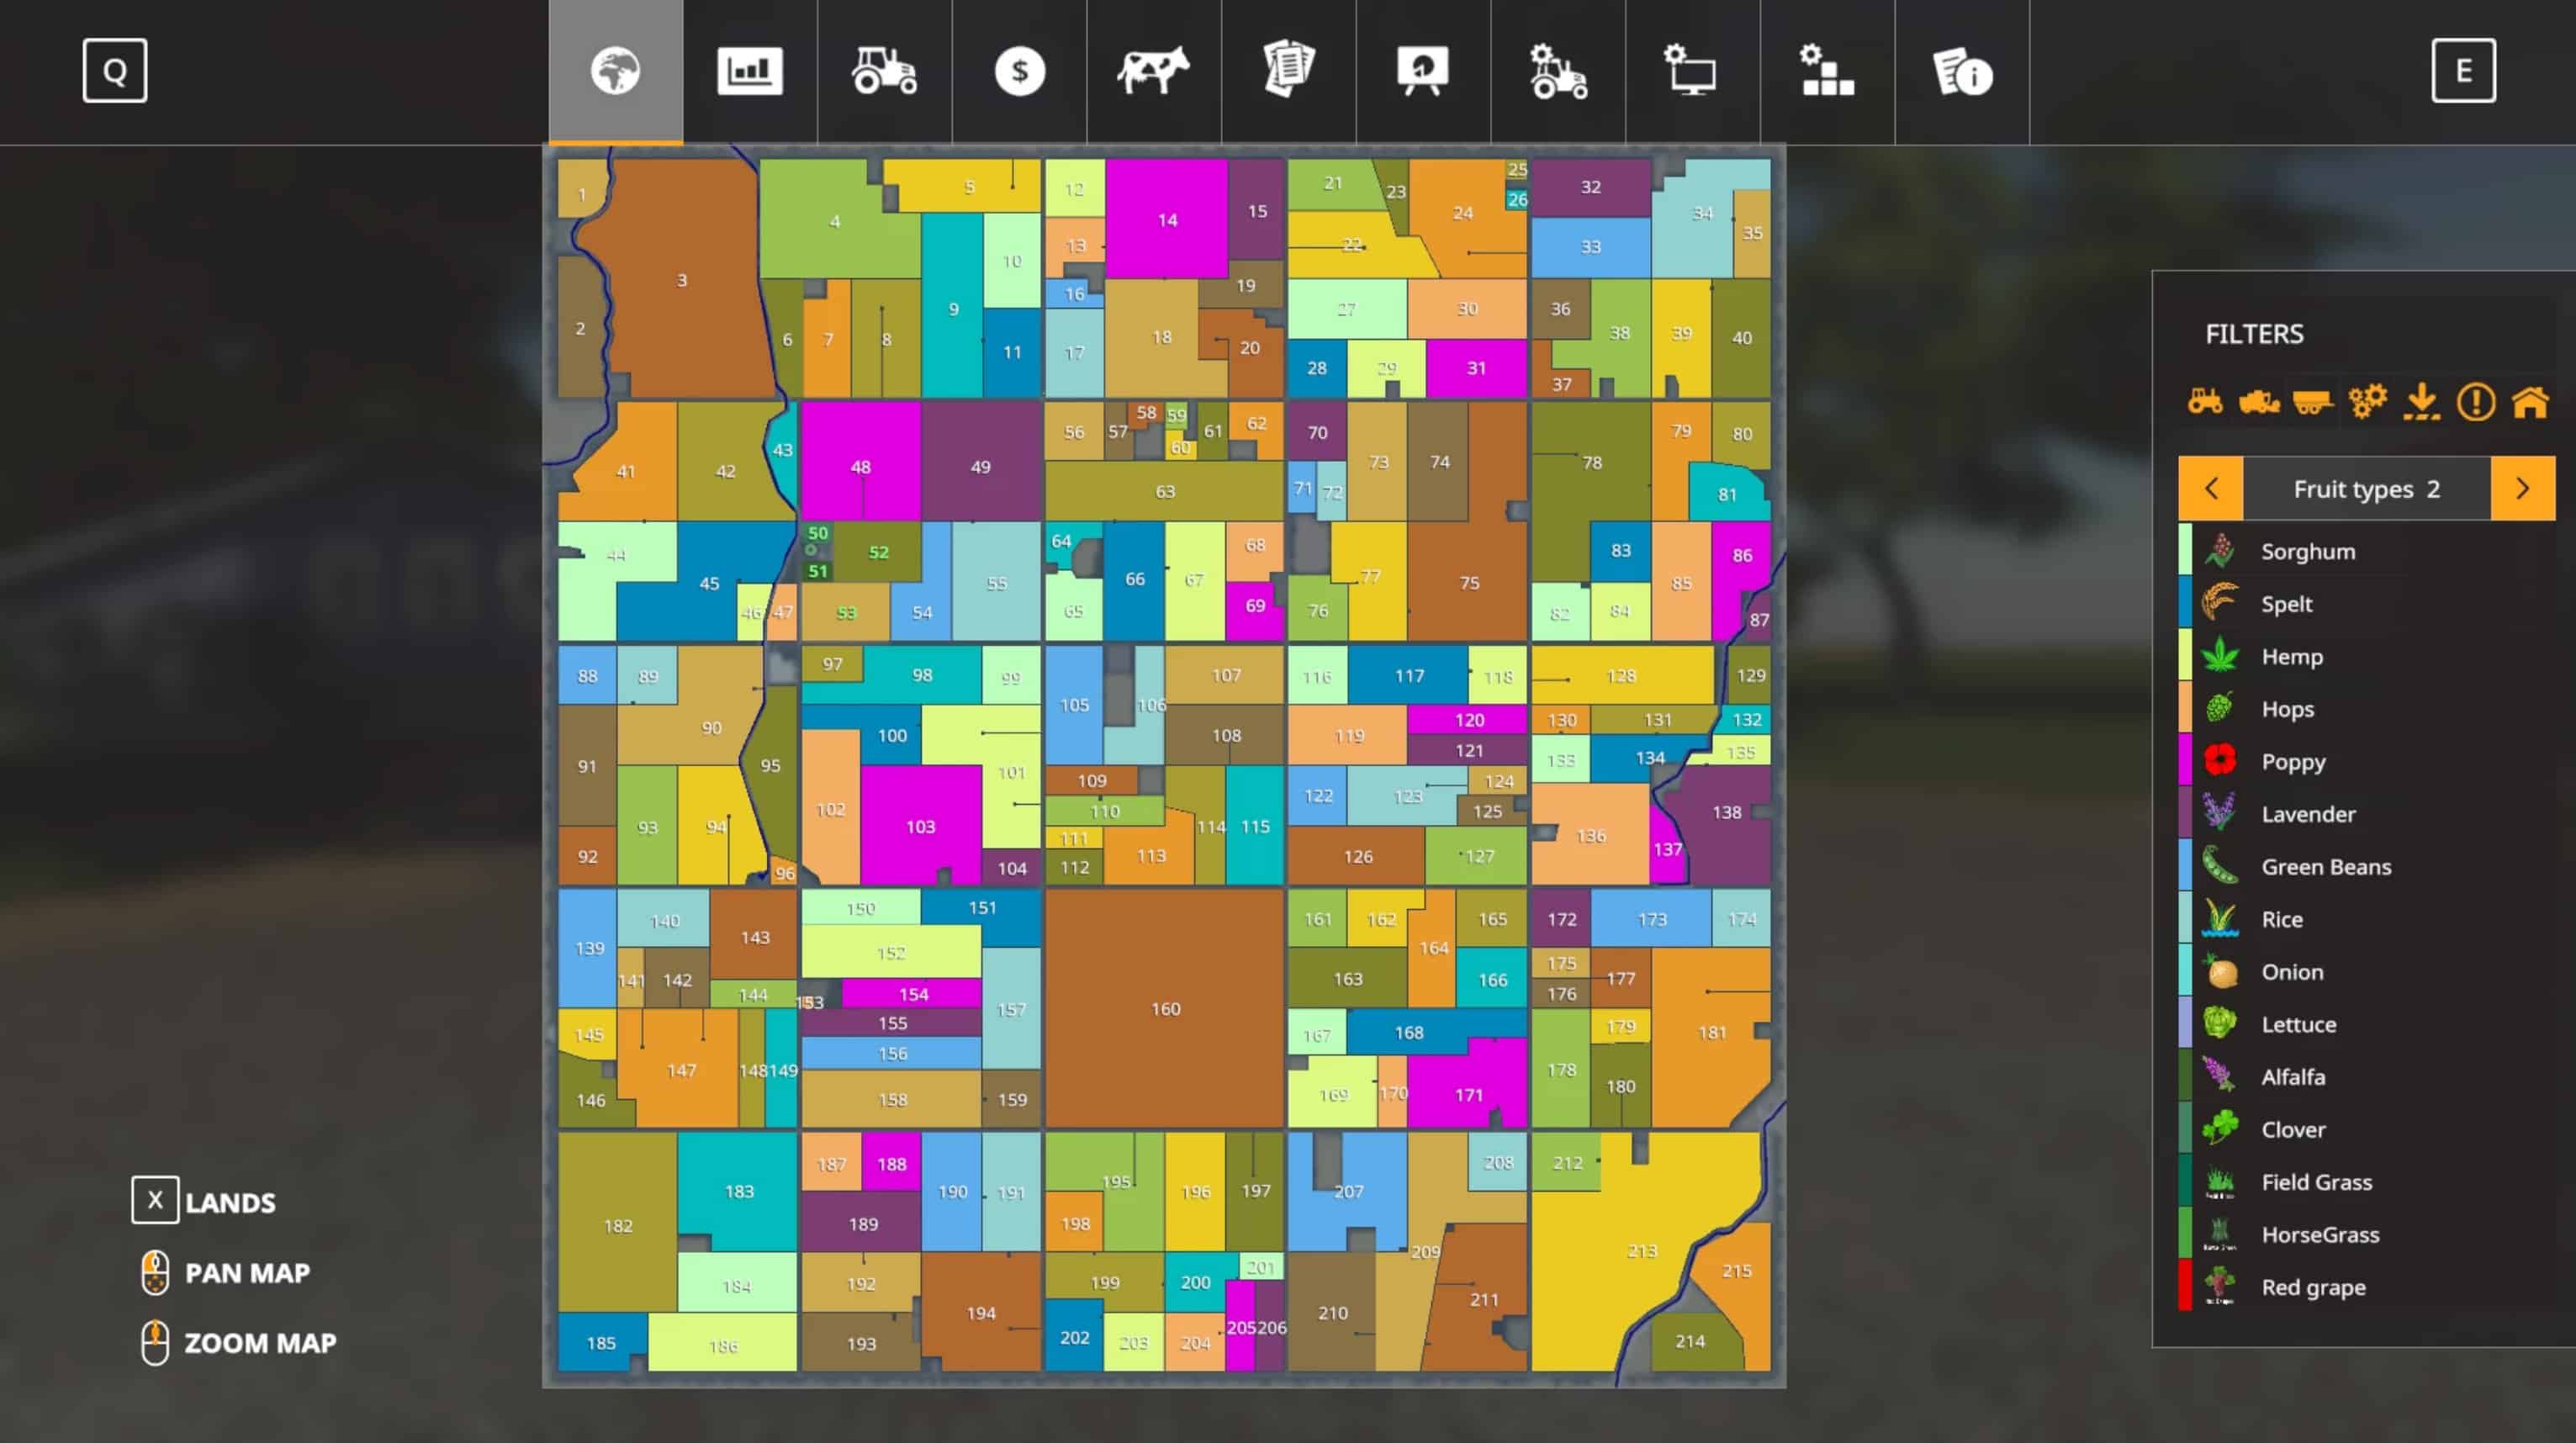Open the statistics chart icon page

(749, 72)
